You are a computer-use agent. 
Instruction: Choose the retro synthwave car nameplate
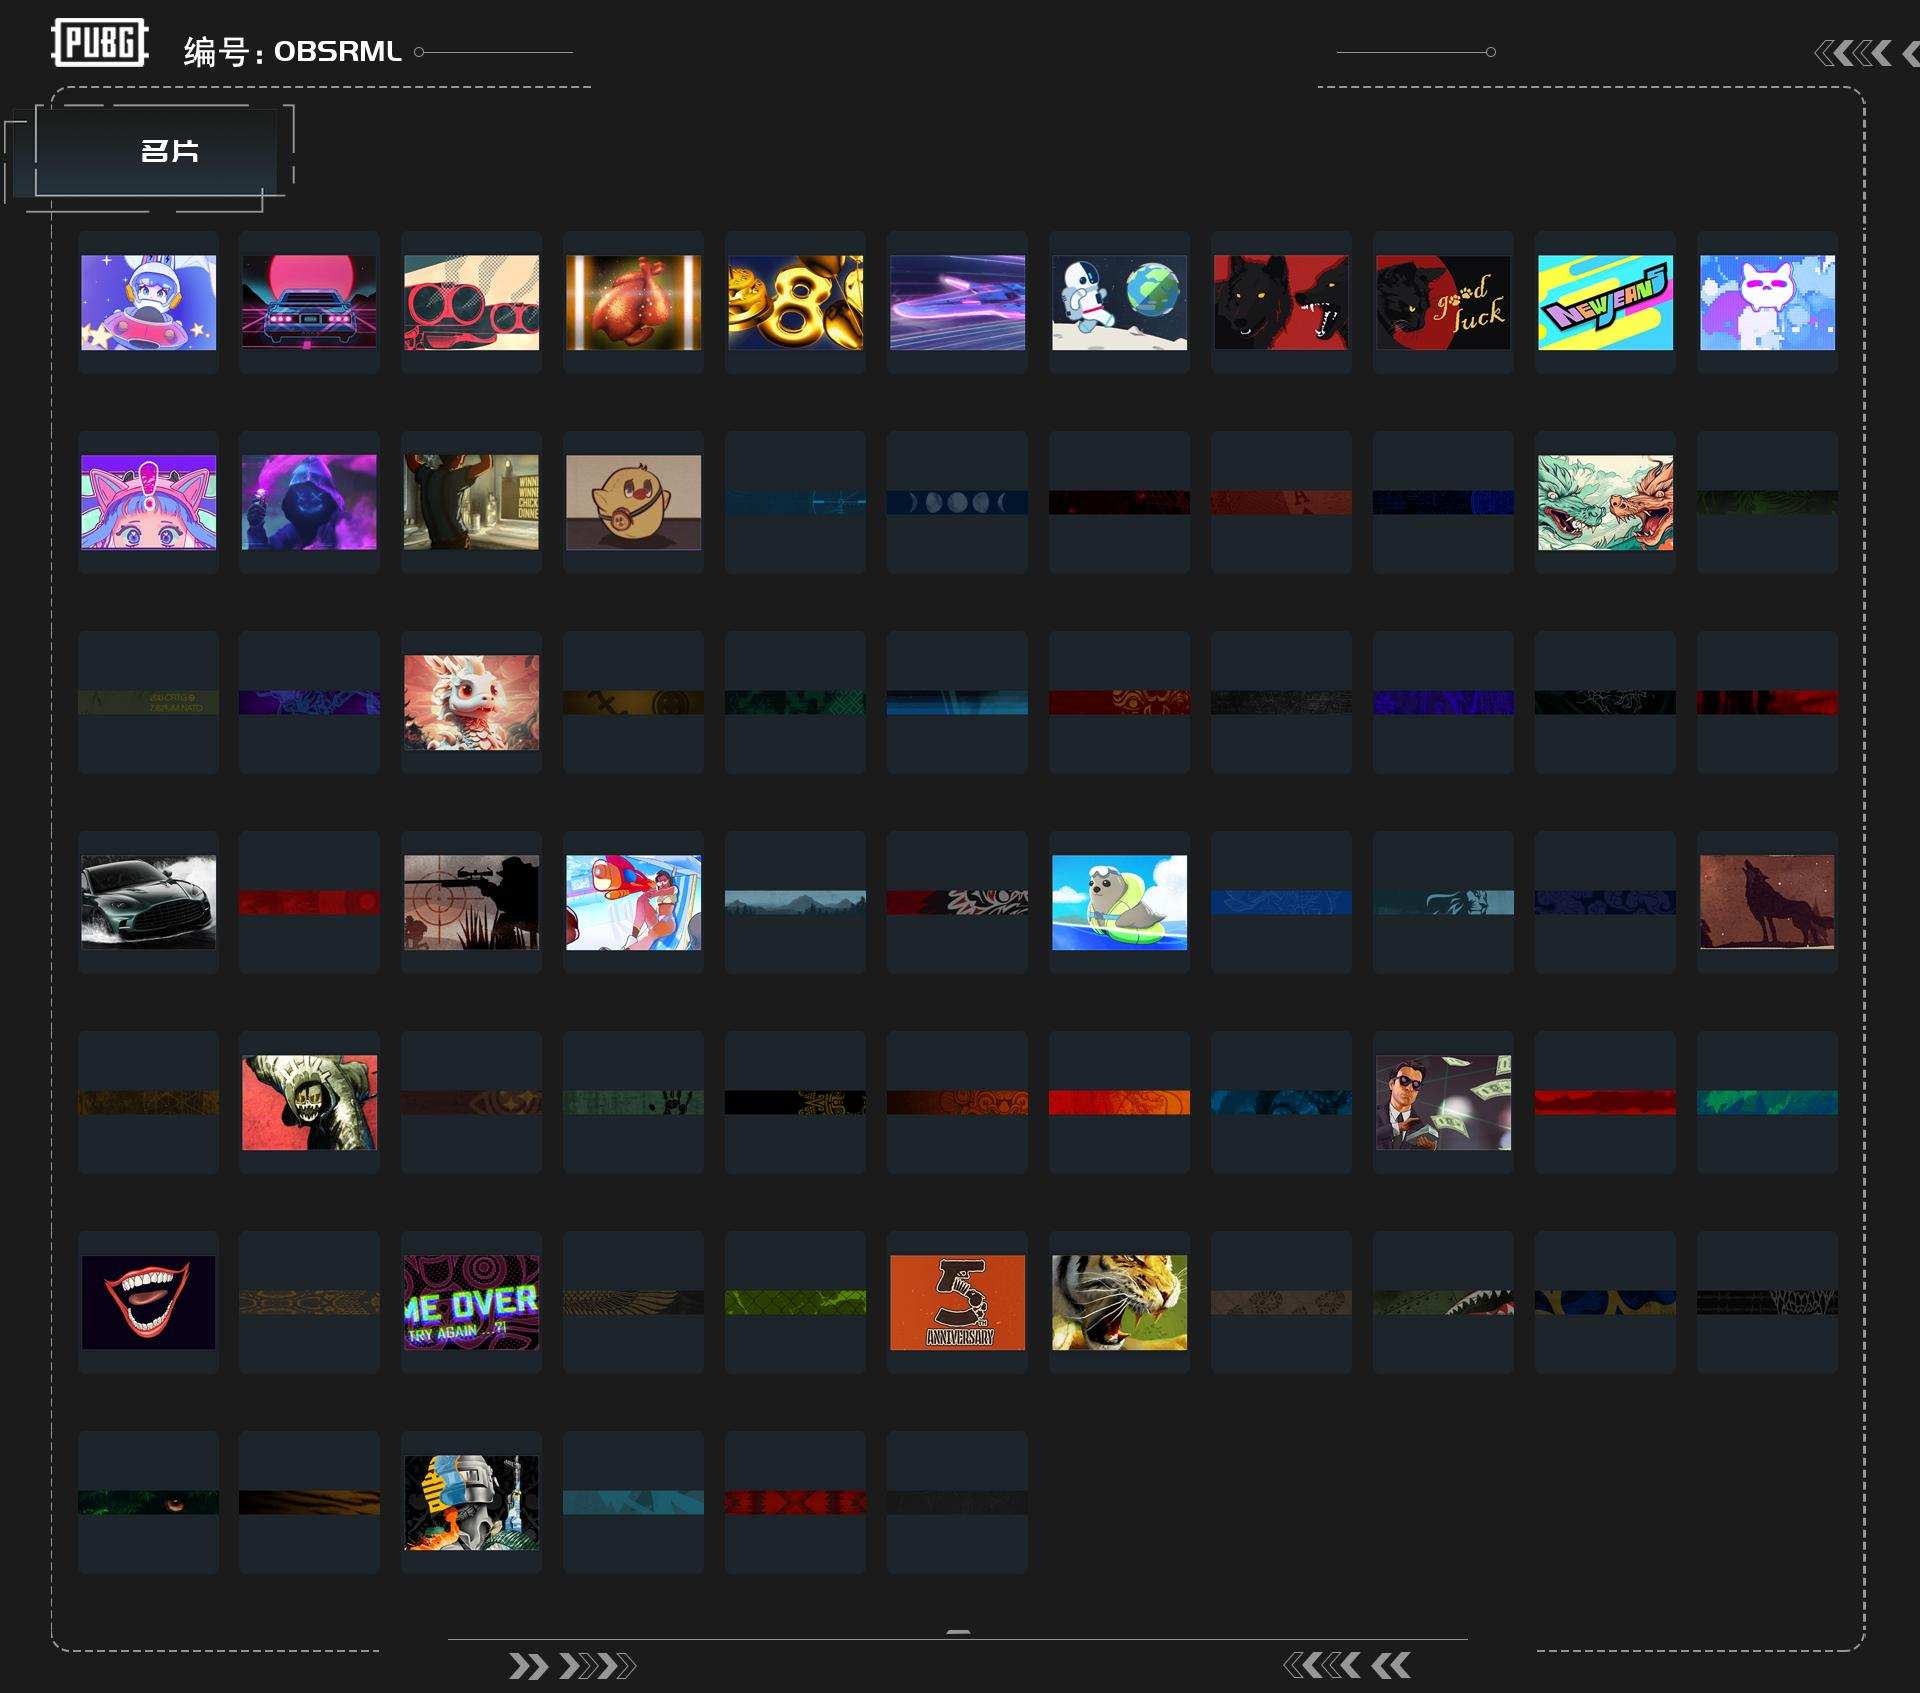coord(309,302)
